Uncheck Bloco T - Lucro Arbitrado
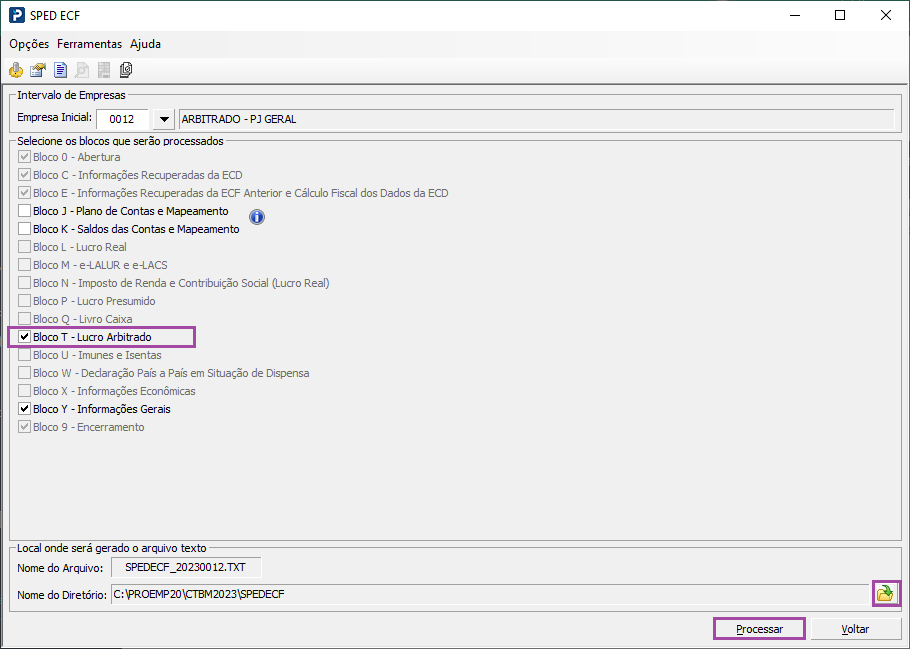The width and height of the screenshot is (910, 649). [x=24, y=337]
